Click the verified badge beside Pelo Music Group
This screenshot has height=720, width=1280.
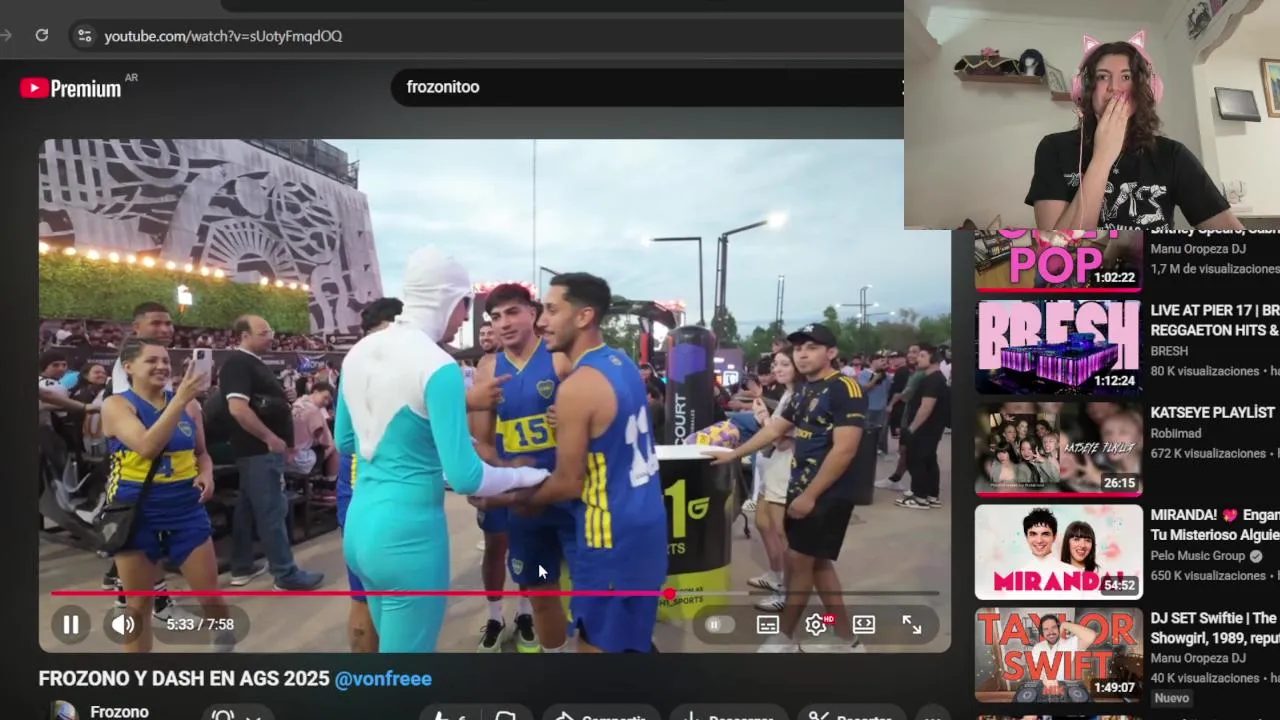[1256, 556]
